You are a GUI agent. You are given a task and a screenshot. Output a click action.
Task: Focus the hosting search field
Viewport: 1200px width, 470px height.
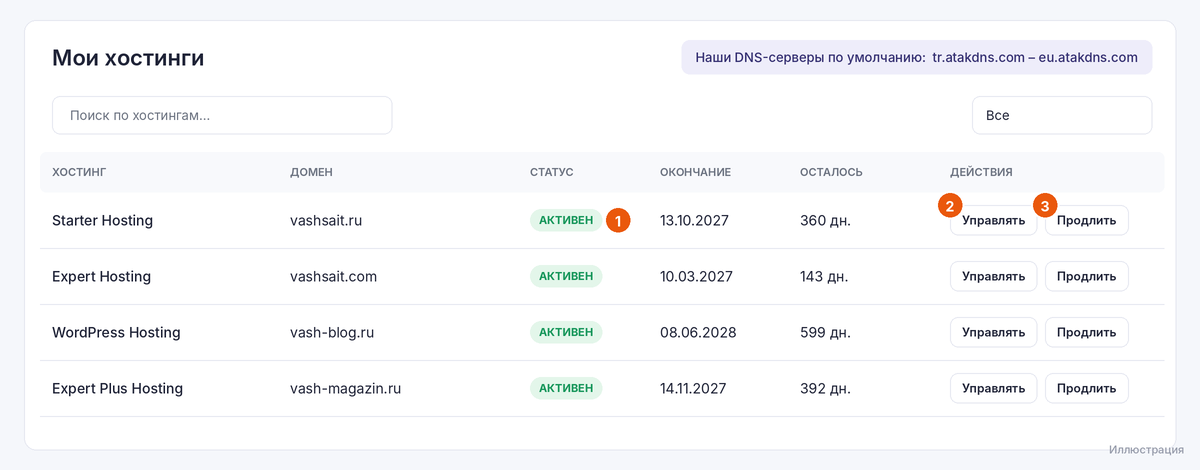tap(222, 115)
